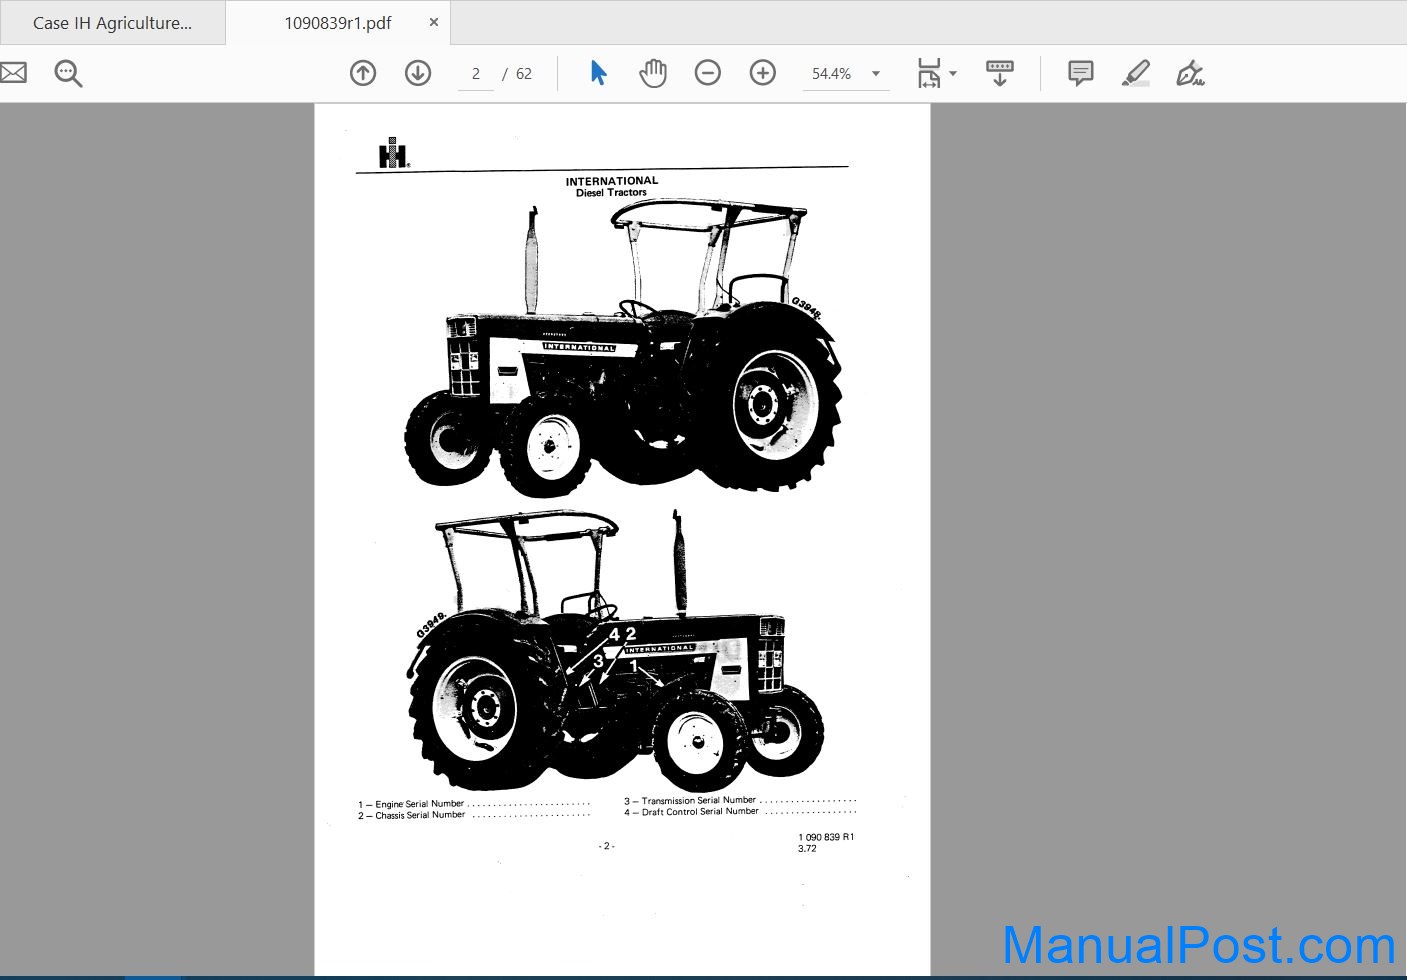
Task: Open the 54.4% zoom level dropdown
Action: pyautogui.click(x=876, y=74)
